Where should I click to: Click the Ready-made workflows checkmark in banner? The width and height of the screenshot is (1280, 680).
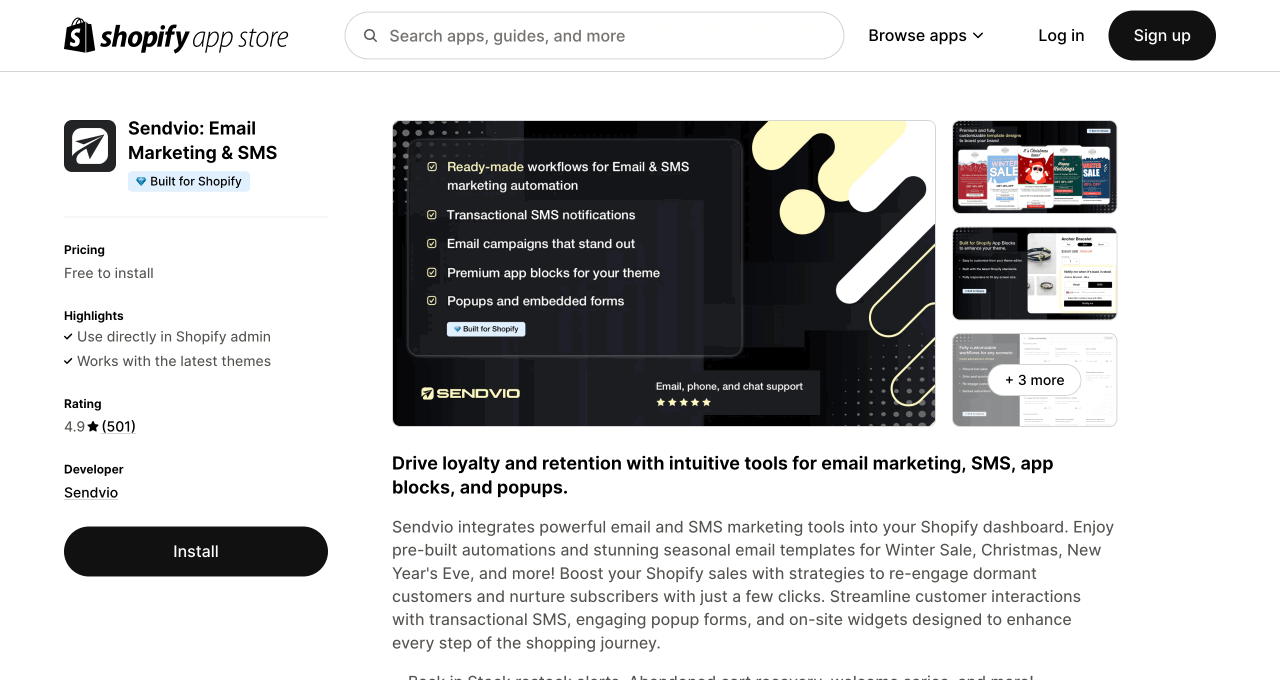point(432,167)
